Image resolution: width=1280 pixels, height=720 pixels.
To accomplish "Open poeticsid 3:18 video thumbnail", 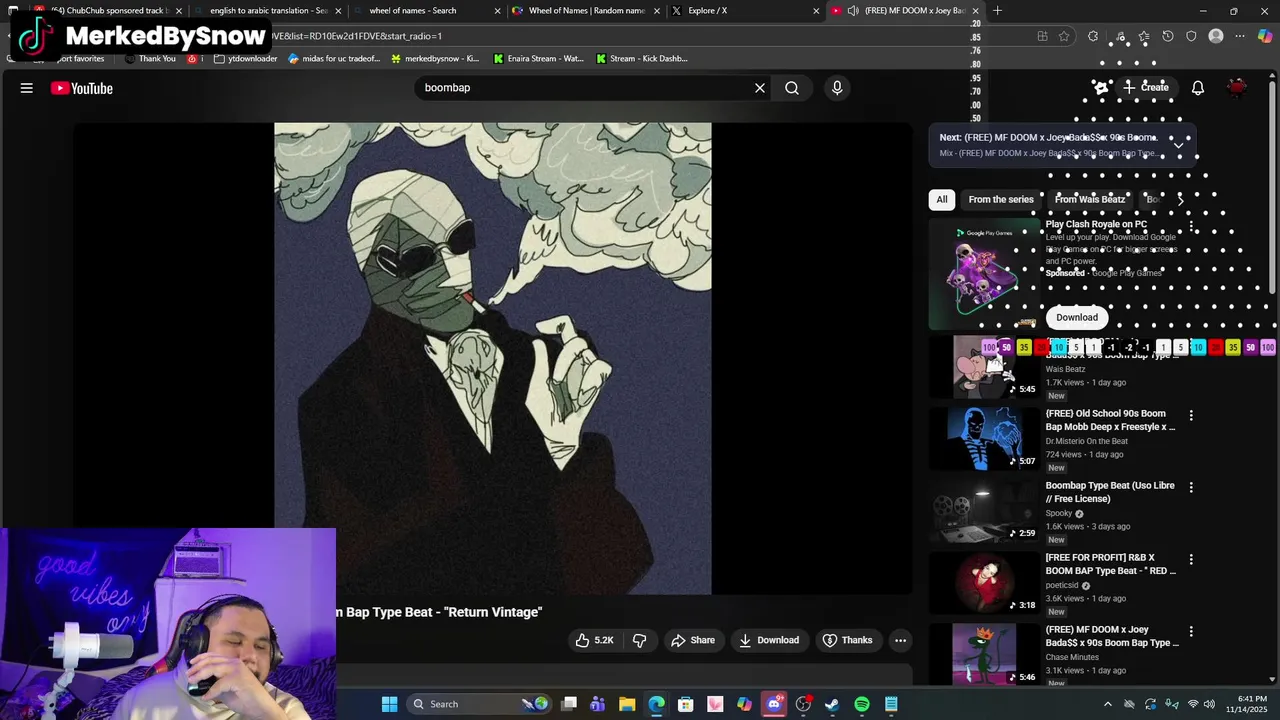I will pos(983,582).
